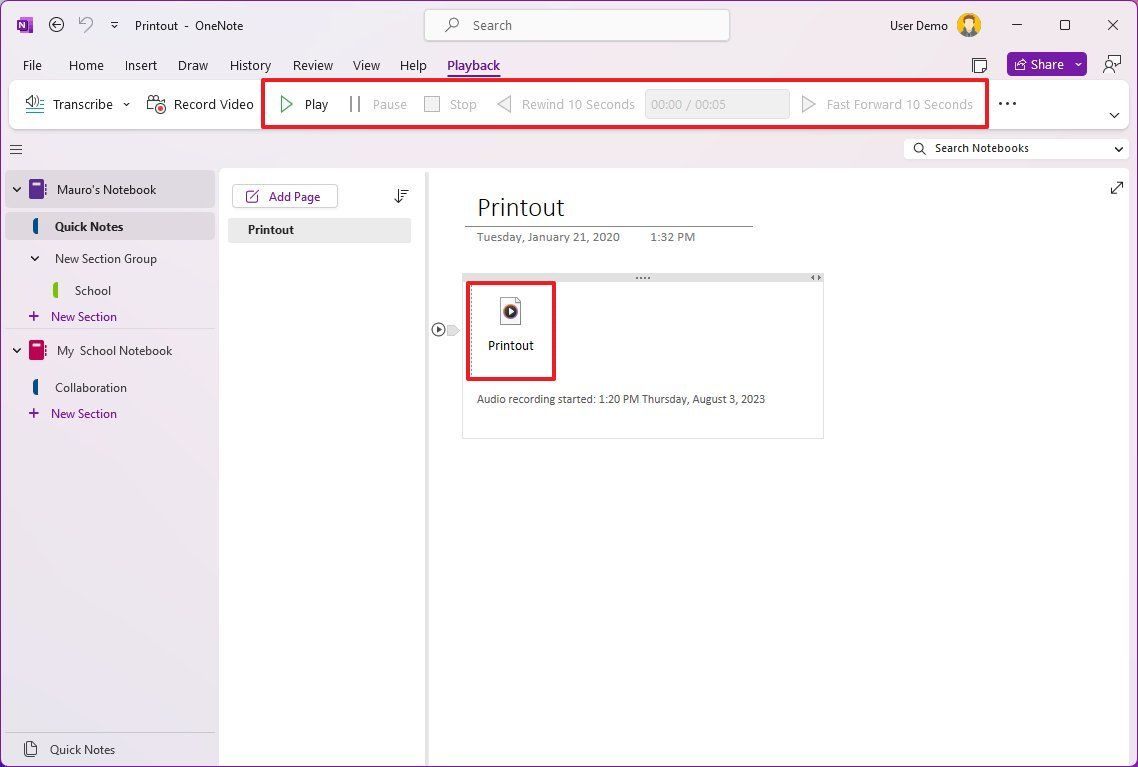Image resolution: width=1138 pixels, height=767 pixels.
Task: Open more playback options via the ellipsis
Action: (x=1007, y=103)
